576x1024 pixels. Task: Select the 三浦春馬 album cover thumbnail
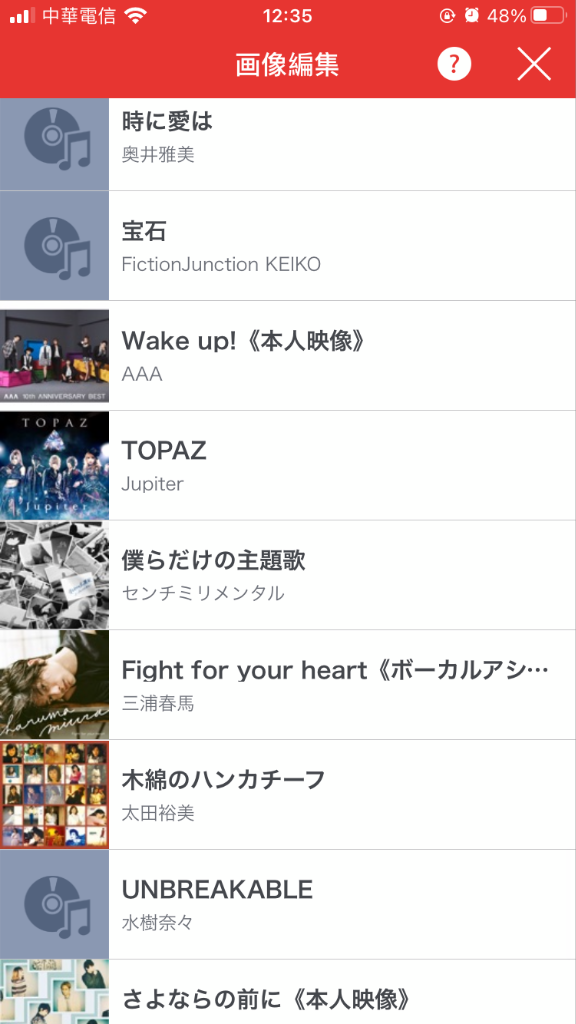[54, 685]
